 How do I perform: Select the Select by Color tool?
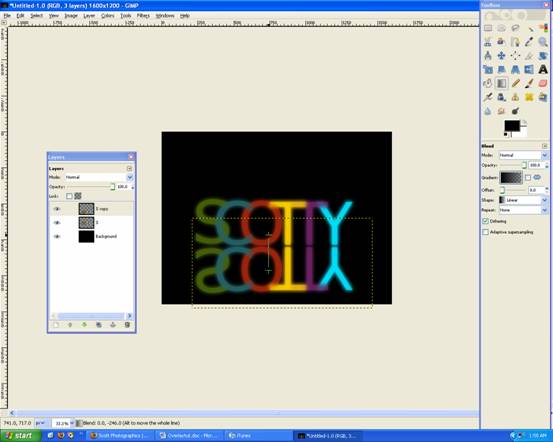pos(543,28)
